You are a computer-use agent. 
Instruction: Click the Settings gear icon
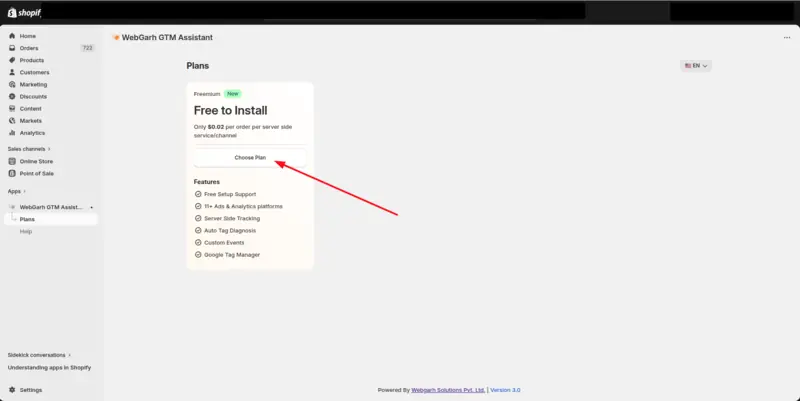(x=12, y=390)
